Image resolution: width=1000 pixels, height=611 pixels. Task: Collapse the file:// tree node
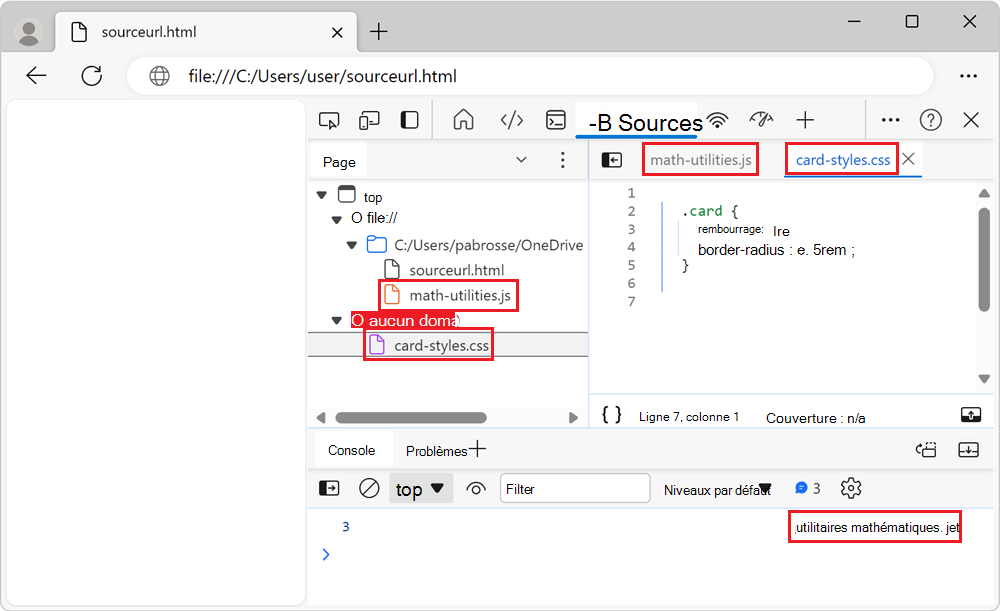tap(337, 219)
